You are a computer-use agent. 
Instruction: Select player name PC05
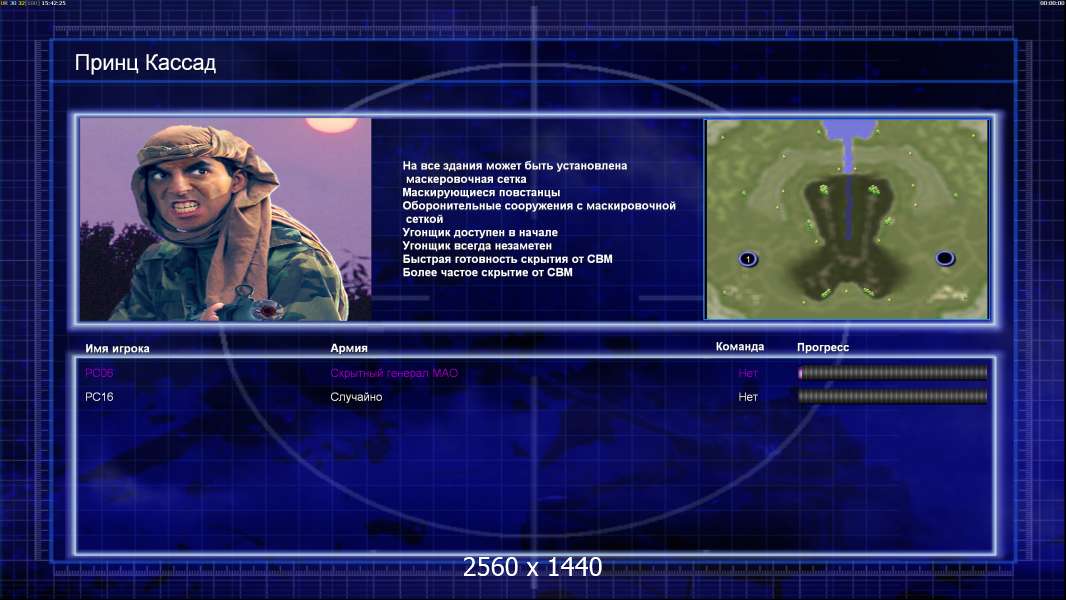point(99,373)
